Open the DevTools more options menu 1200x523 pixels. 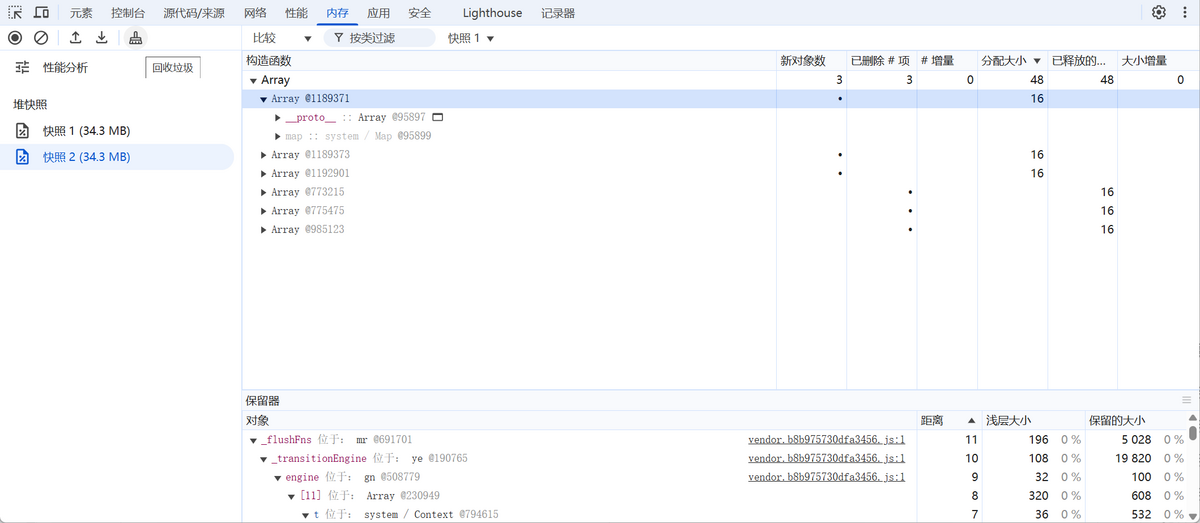pos(1184,13)
